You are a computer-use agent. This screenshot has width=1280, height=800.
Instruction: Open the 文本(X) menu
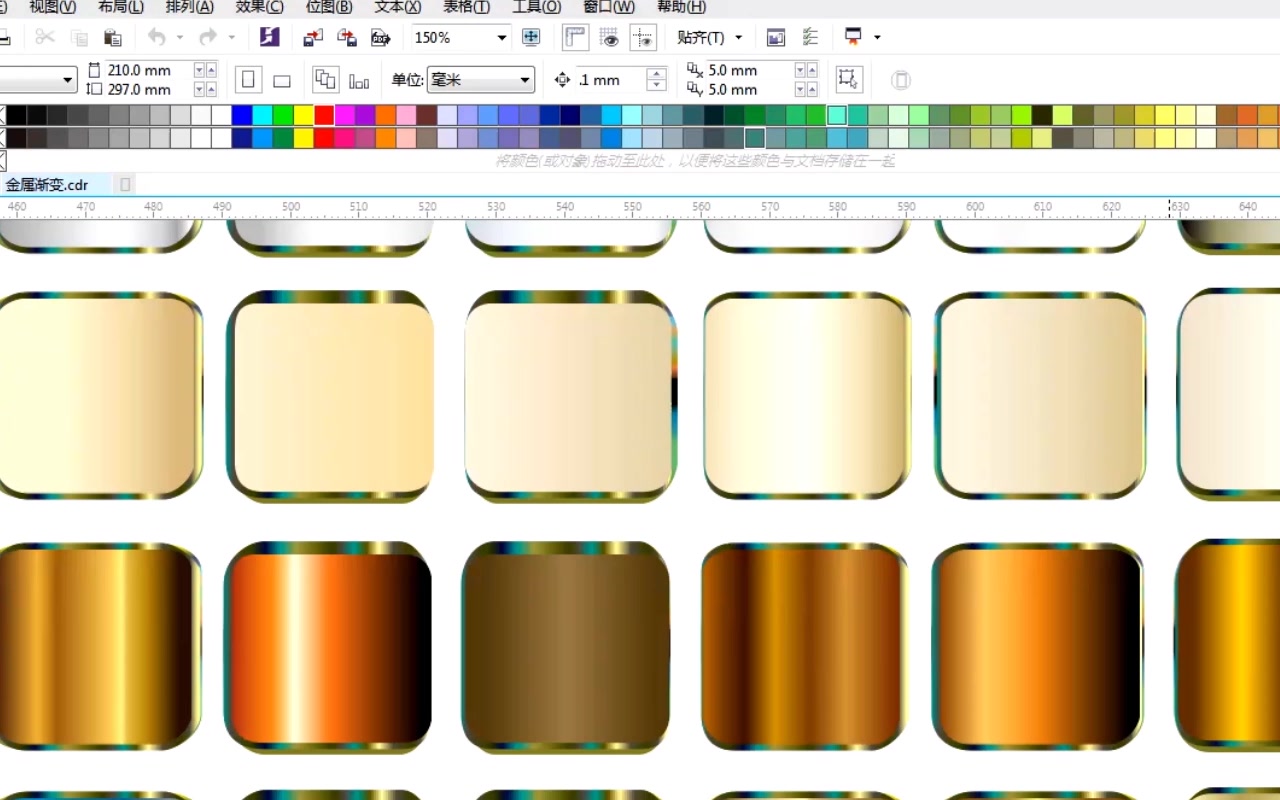(398, 7)
